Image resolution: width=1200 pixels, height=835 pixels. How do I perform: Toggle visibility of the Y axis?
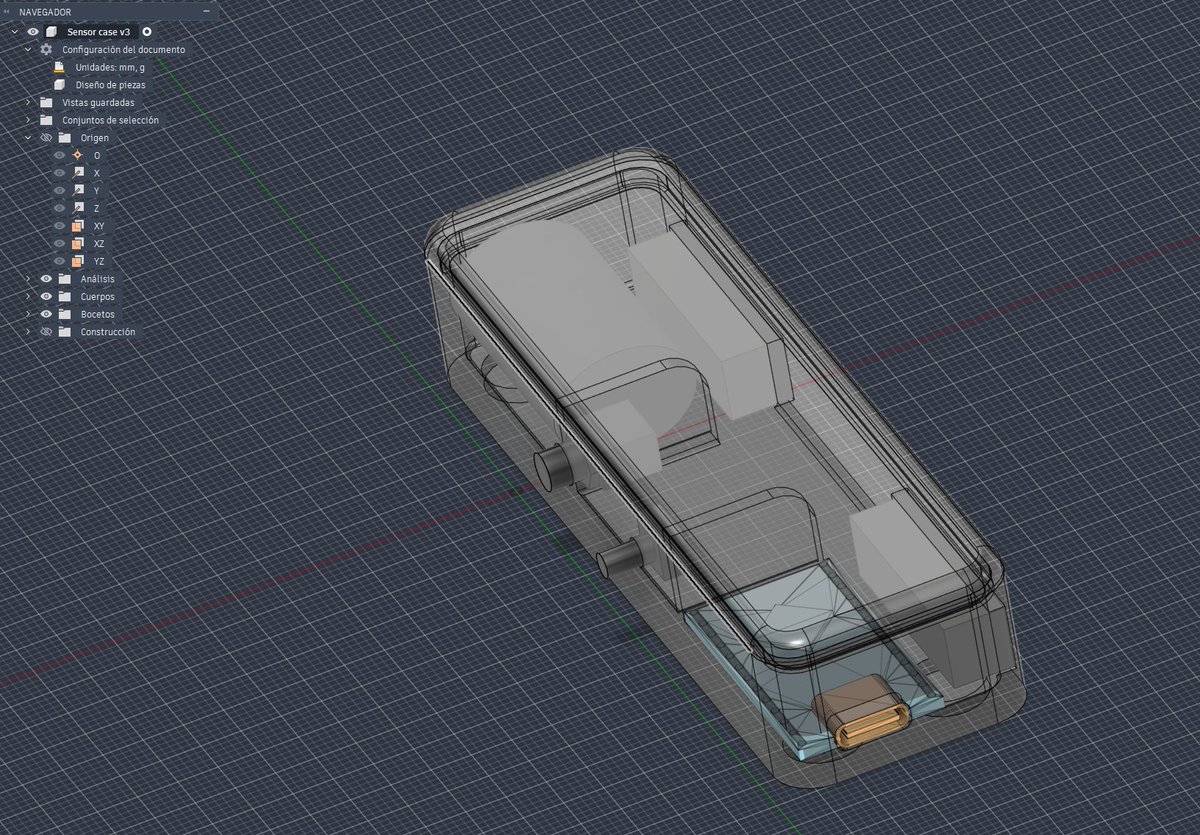pos(59,190)
